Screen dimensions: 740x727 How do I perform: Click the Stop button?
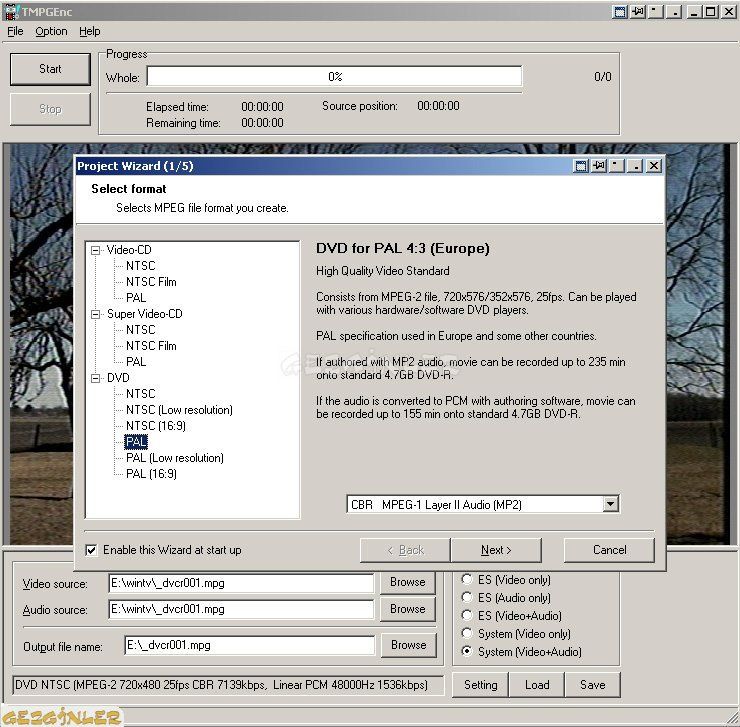pyautogui.click(x=50, y=109)
